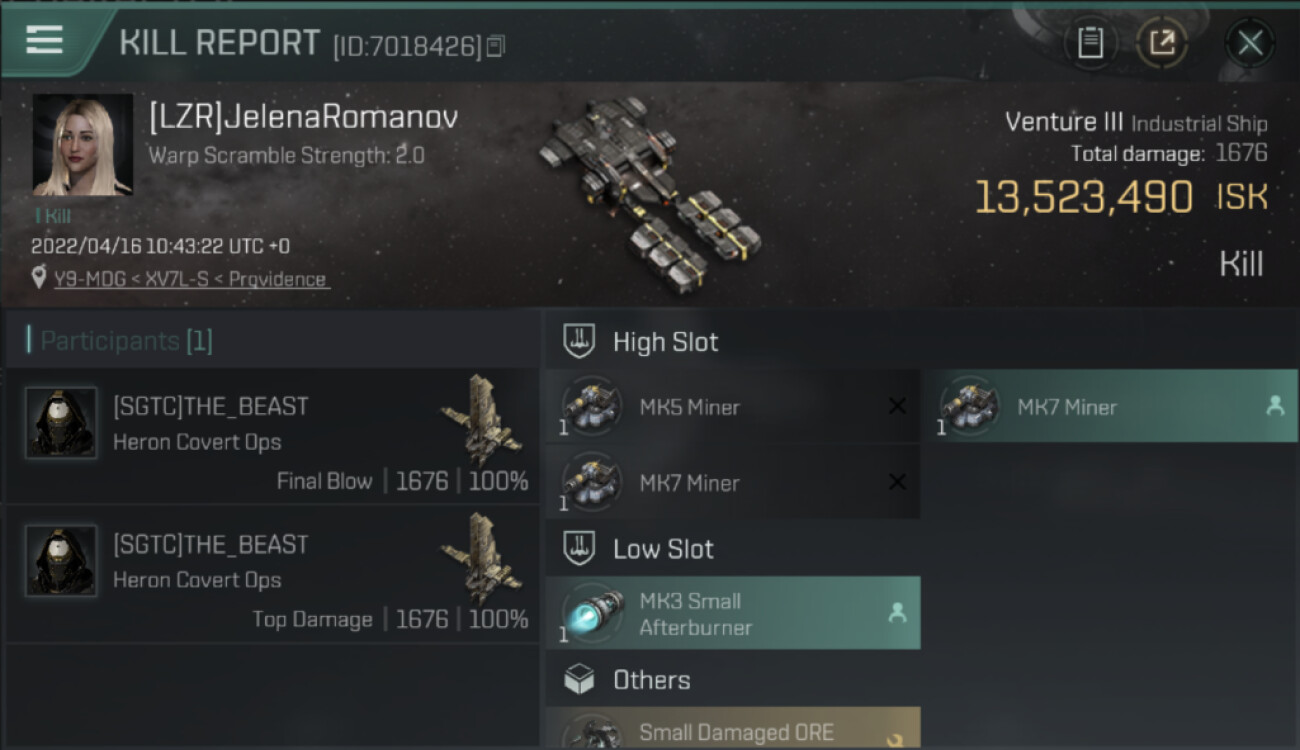Open THE_BEAST Final Blow participant portrait

[61, 423]
